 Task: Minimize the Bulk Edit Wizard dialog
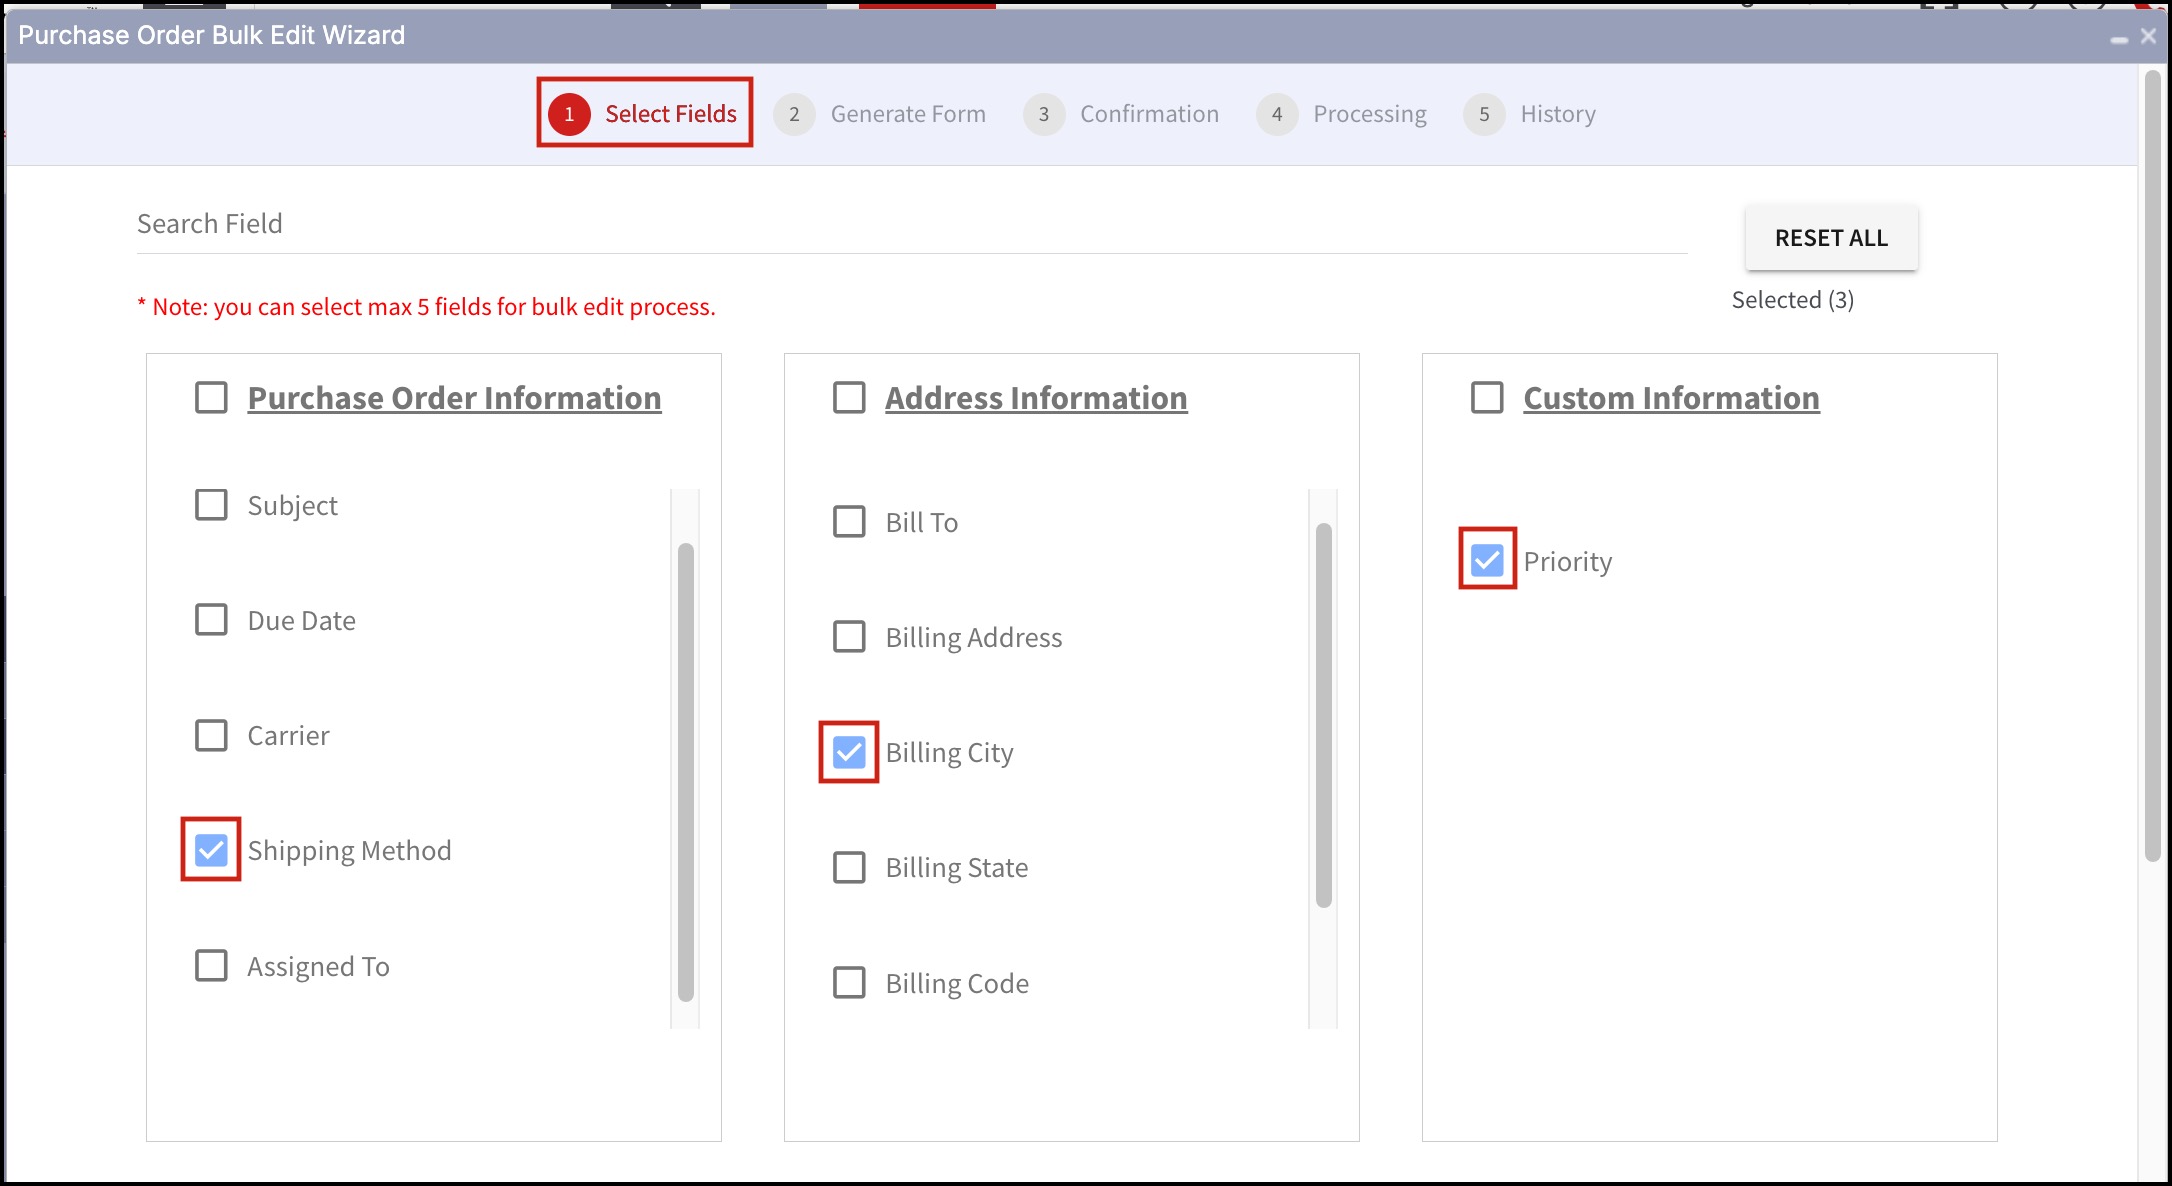pos(2118,38)
